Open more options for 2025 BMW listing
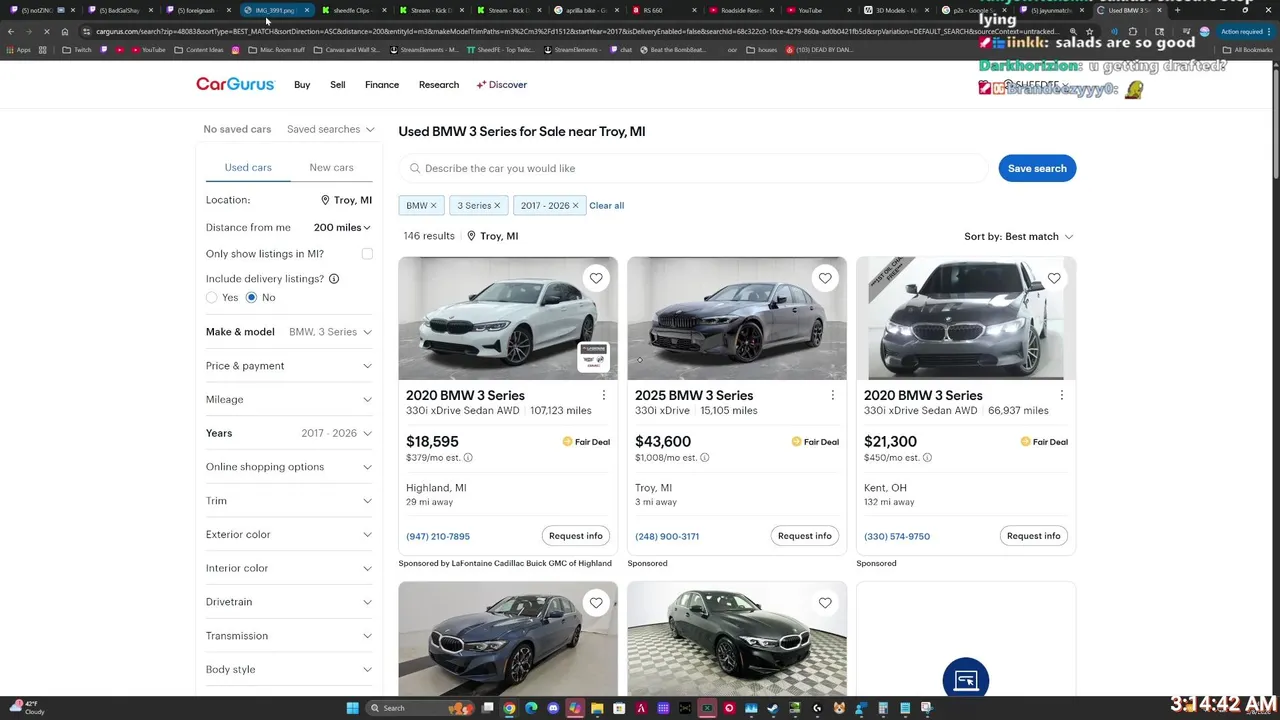The width and height of the screenshot is (1280, 720). 833,395
